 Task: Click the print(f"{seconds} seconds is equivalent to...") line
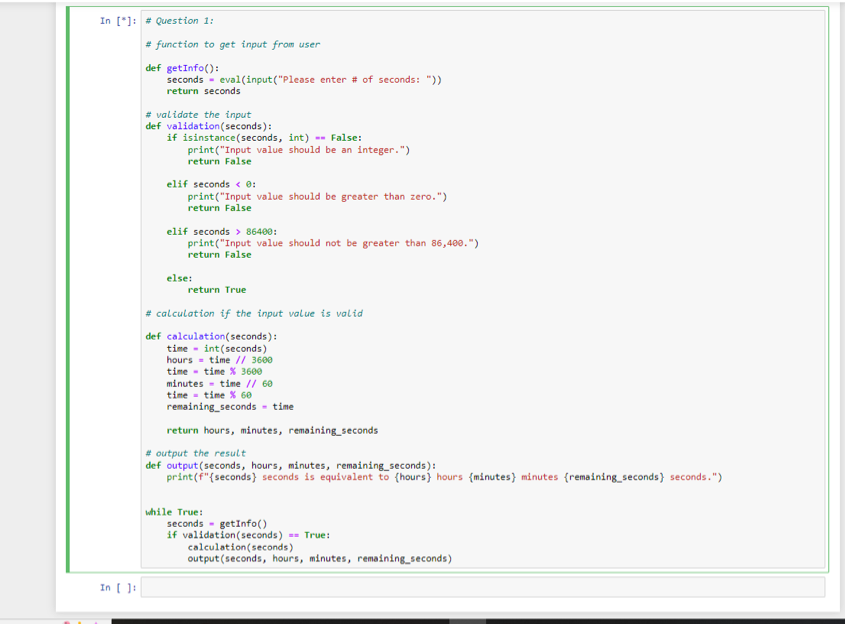pyautogui.click(x=444, y=477)
